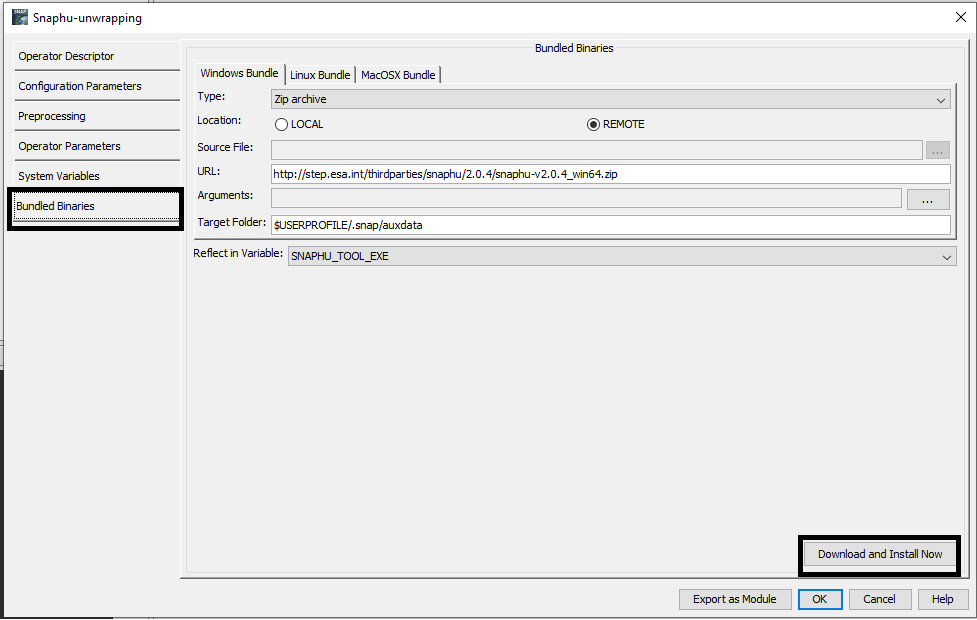Click Download and Install Now
This screenshot has height=620, width=977.
click(880, 554)
